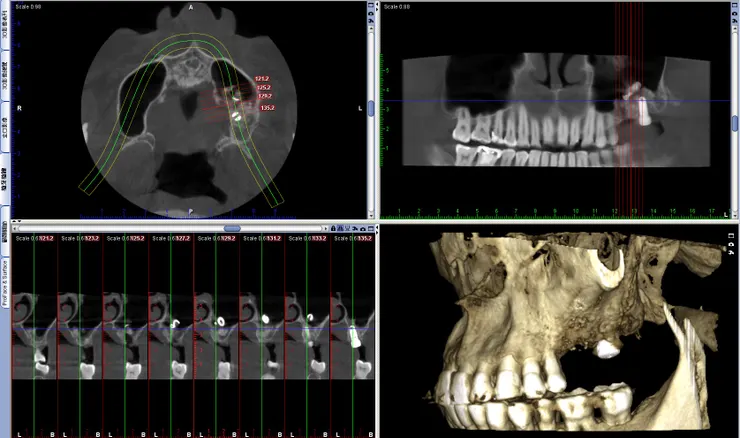Switch to the top vertical sidebar tab

pyautogui.click(x=5, y=26)
